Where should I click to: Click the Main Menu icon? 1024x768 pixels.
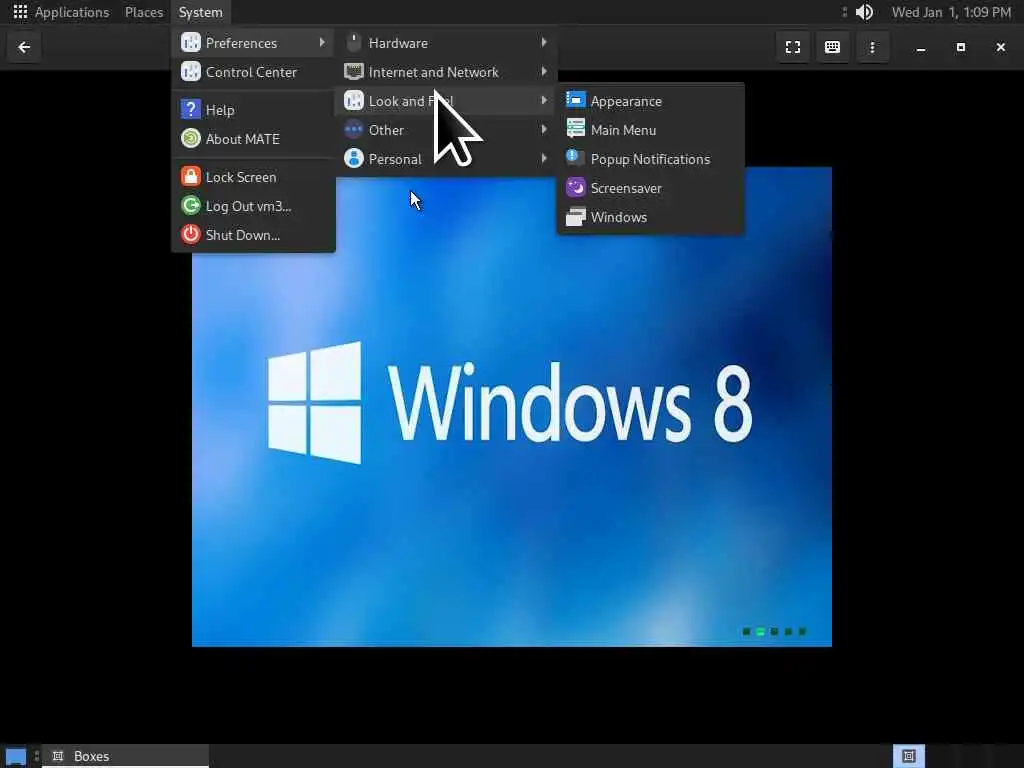575,129
